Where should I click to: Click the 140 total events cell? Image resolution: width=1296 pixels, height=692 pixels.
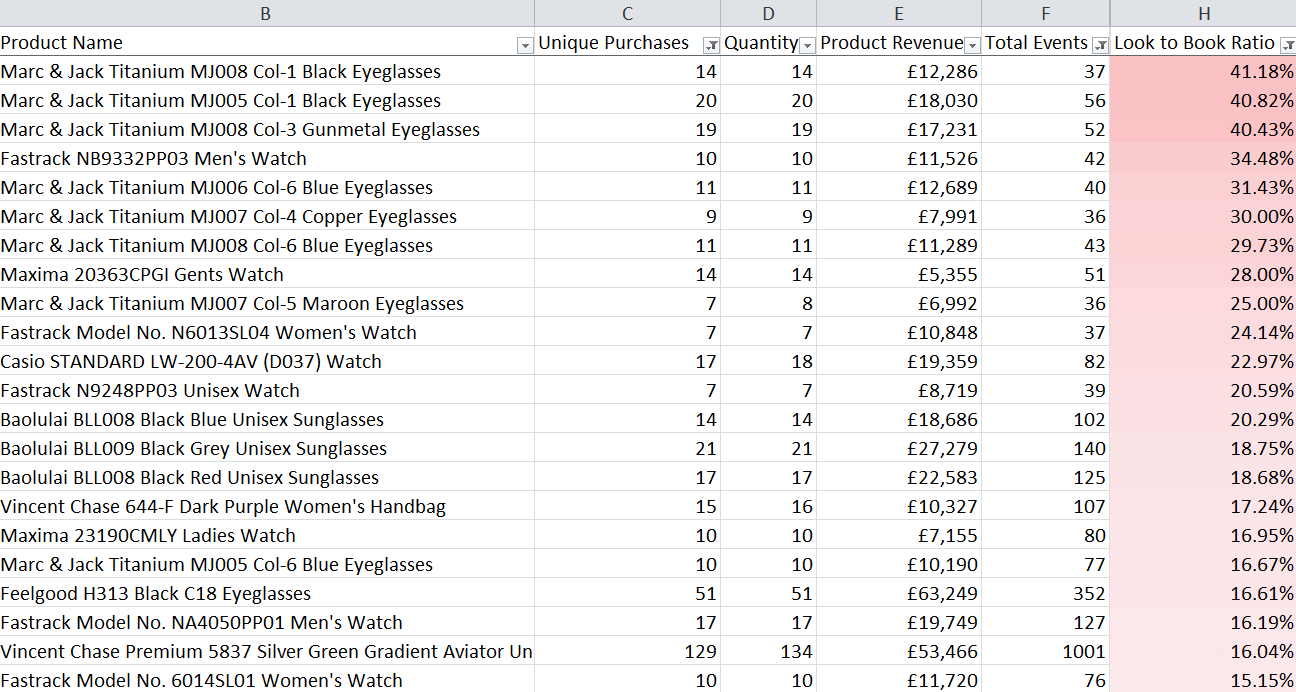(x=1045, y=448)
